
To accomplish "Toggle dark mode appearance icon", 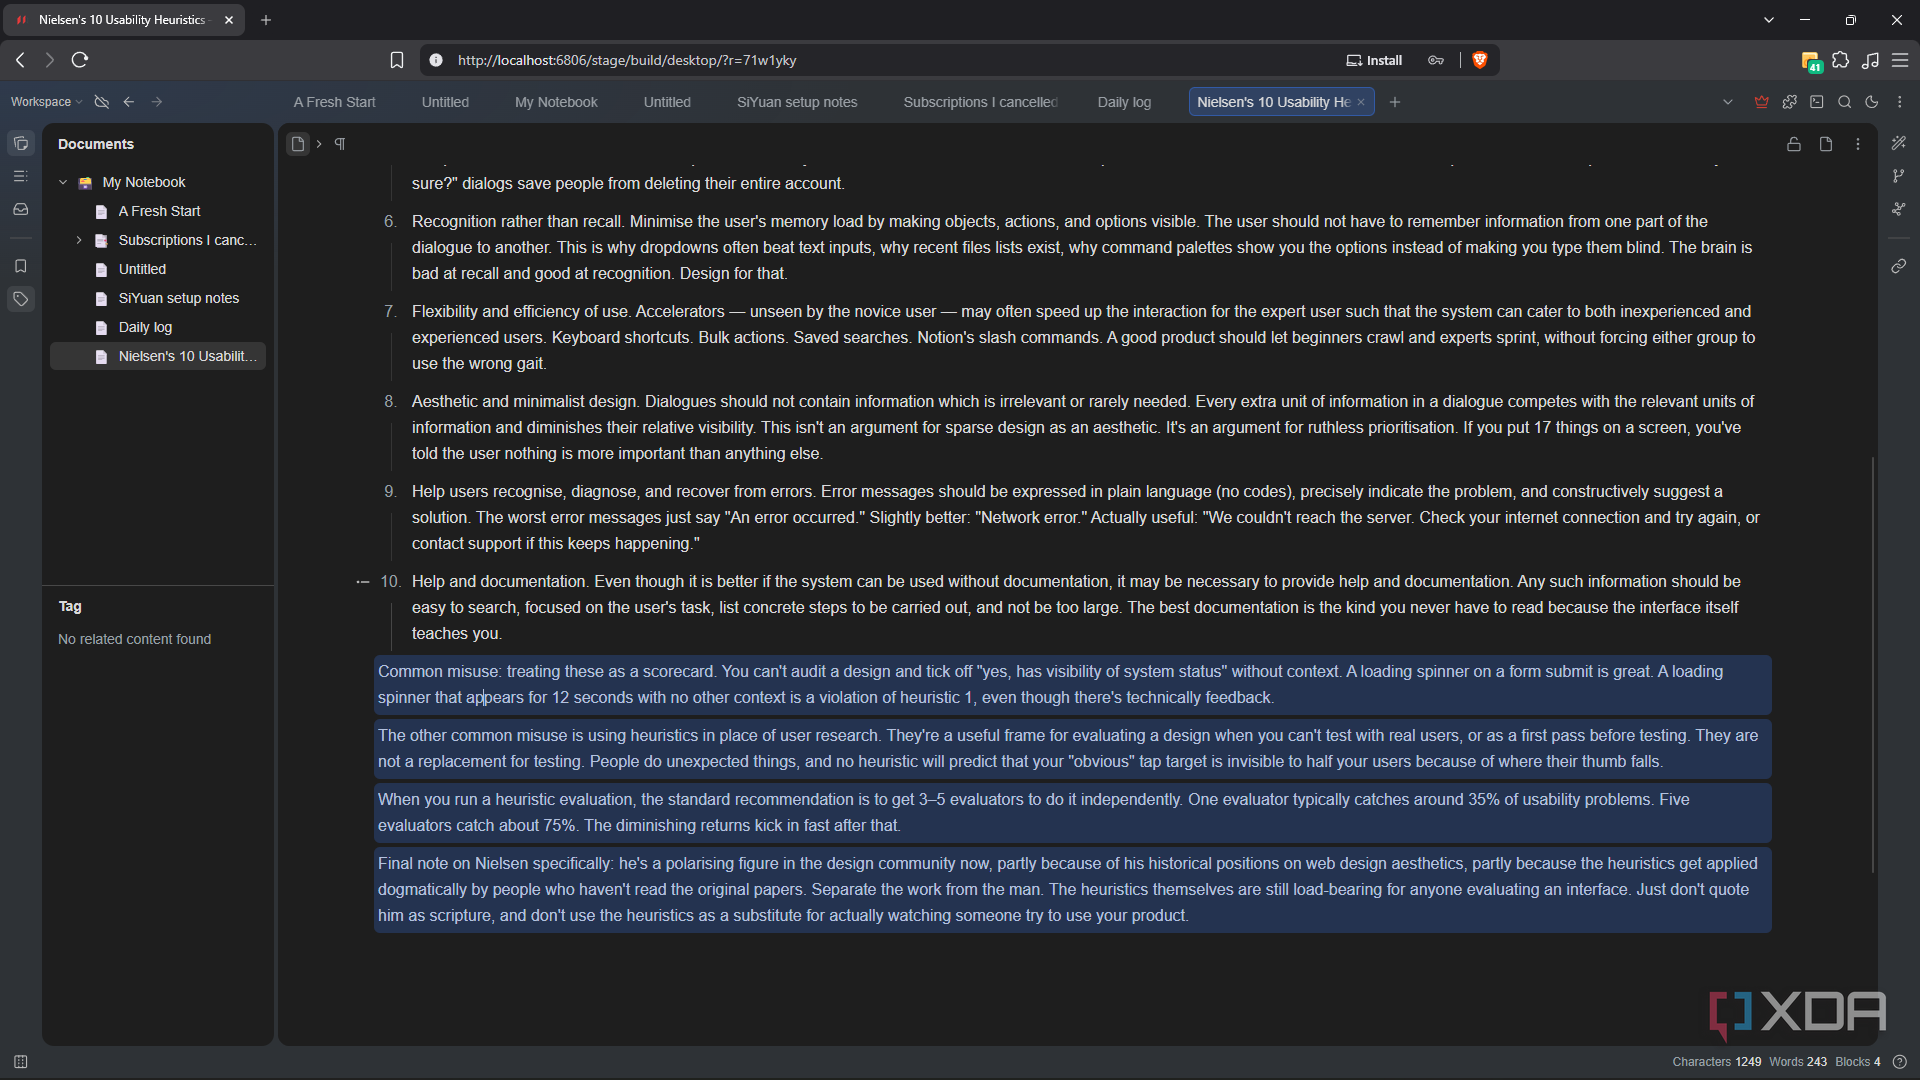I will [x=1872, y=102].
